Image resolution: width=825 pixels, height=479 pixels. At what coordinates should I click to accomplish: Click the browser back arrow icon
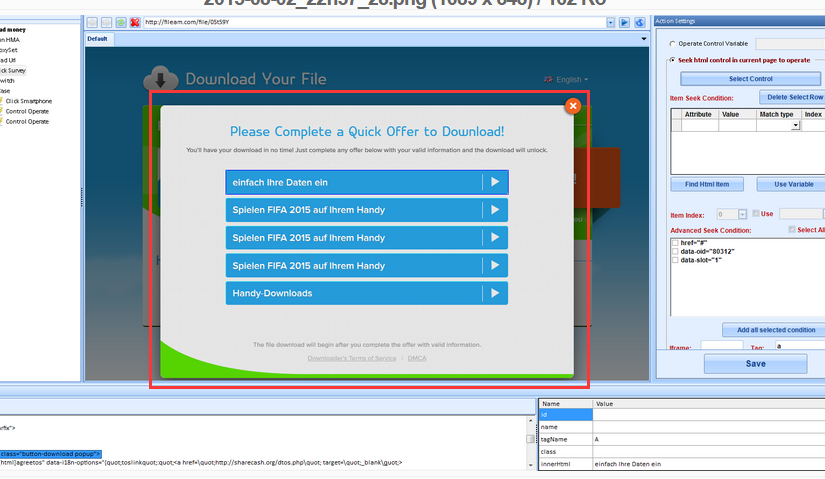(92, 22)
